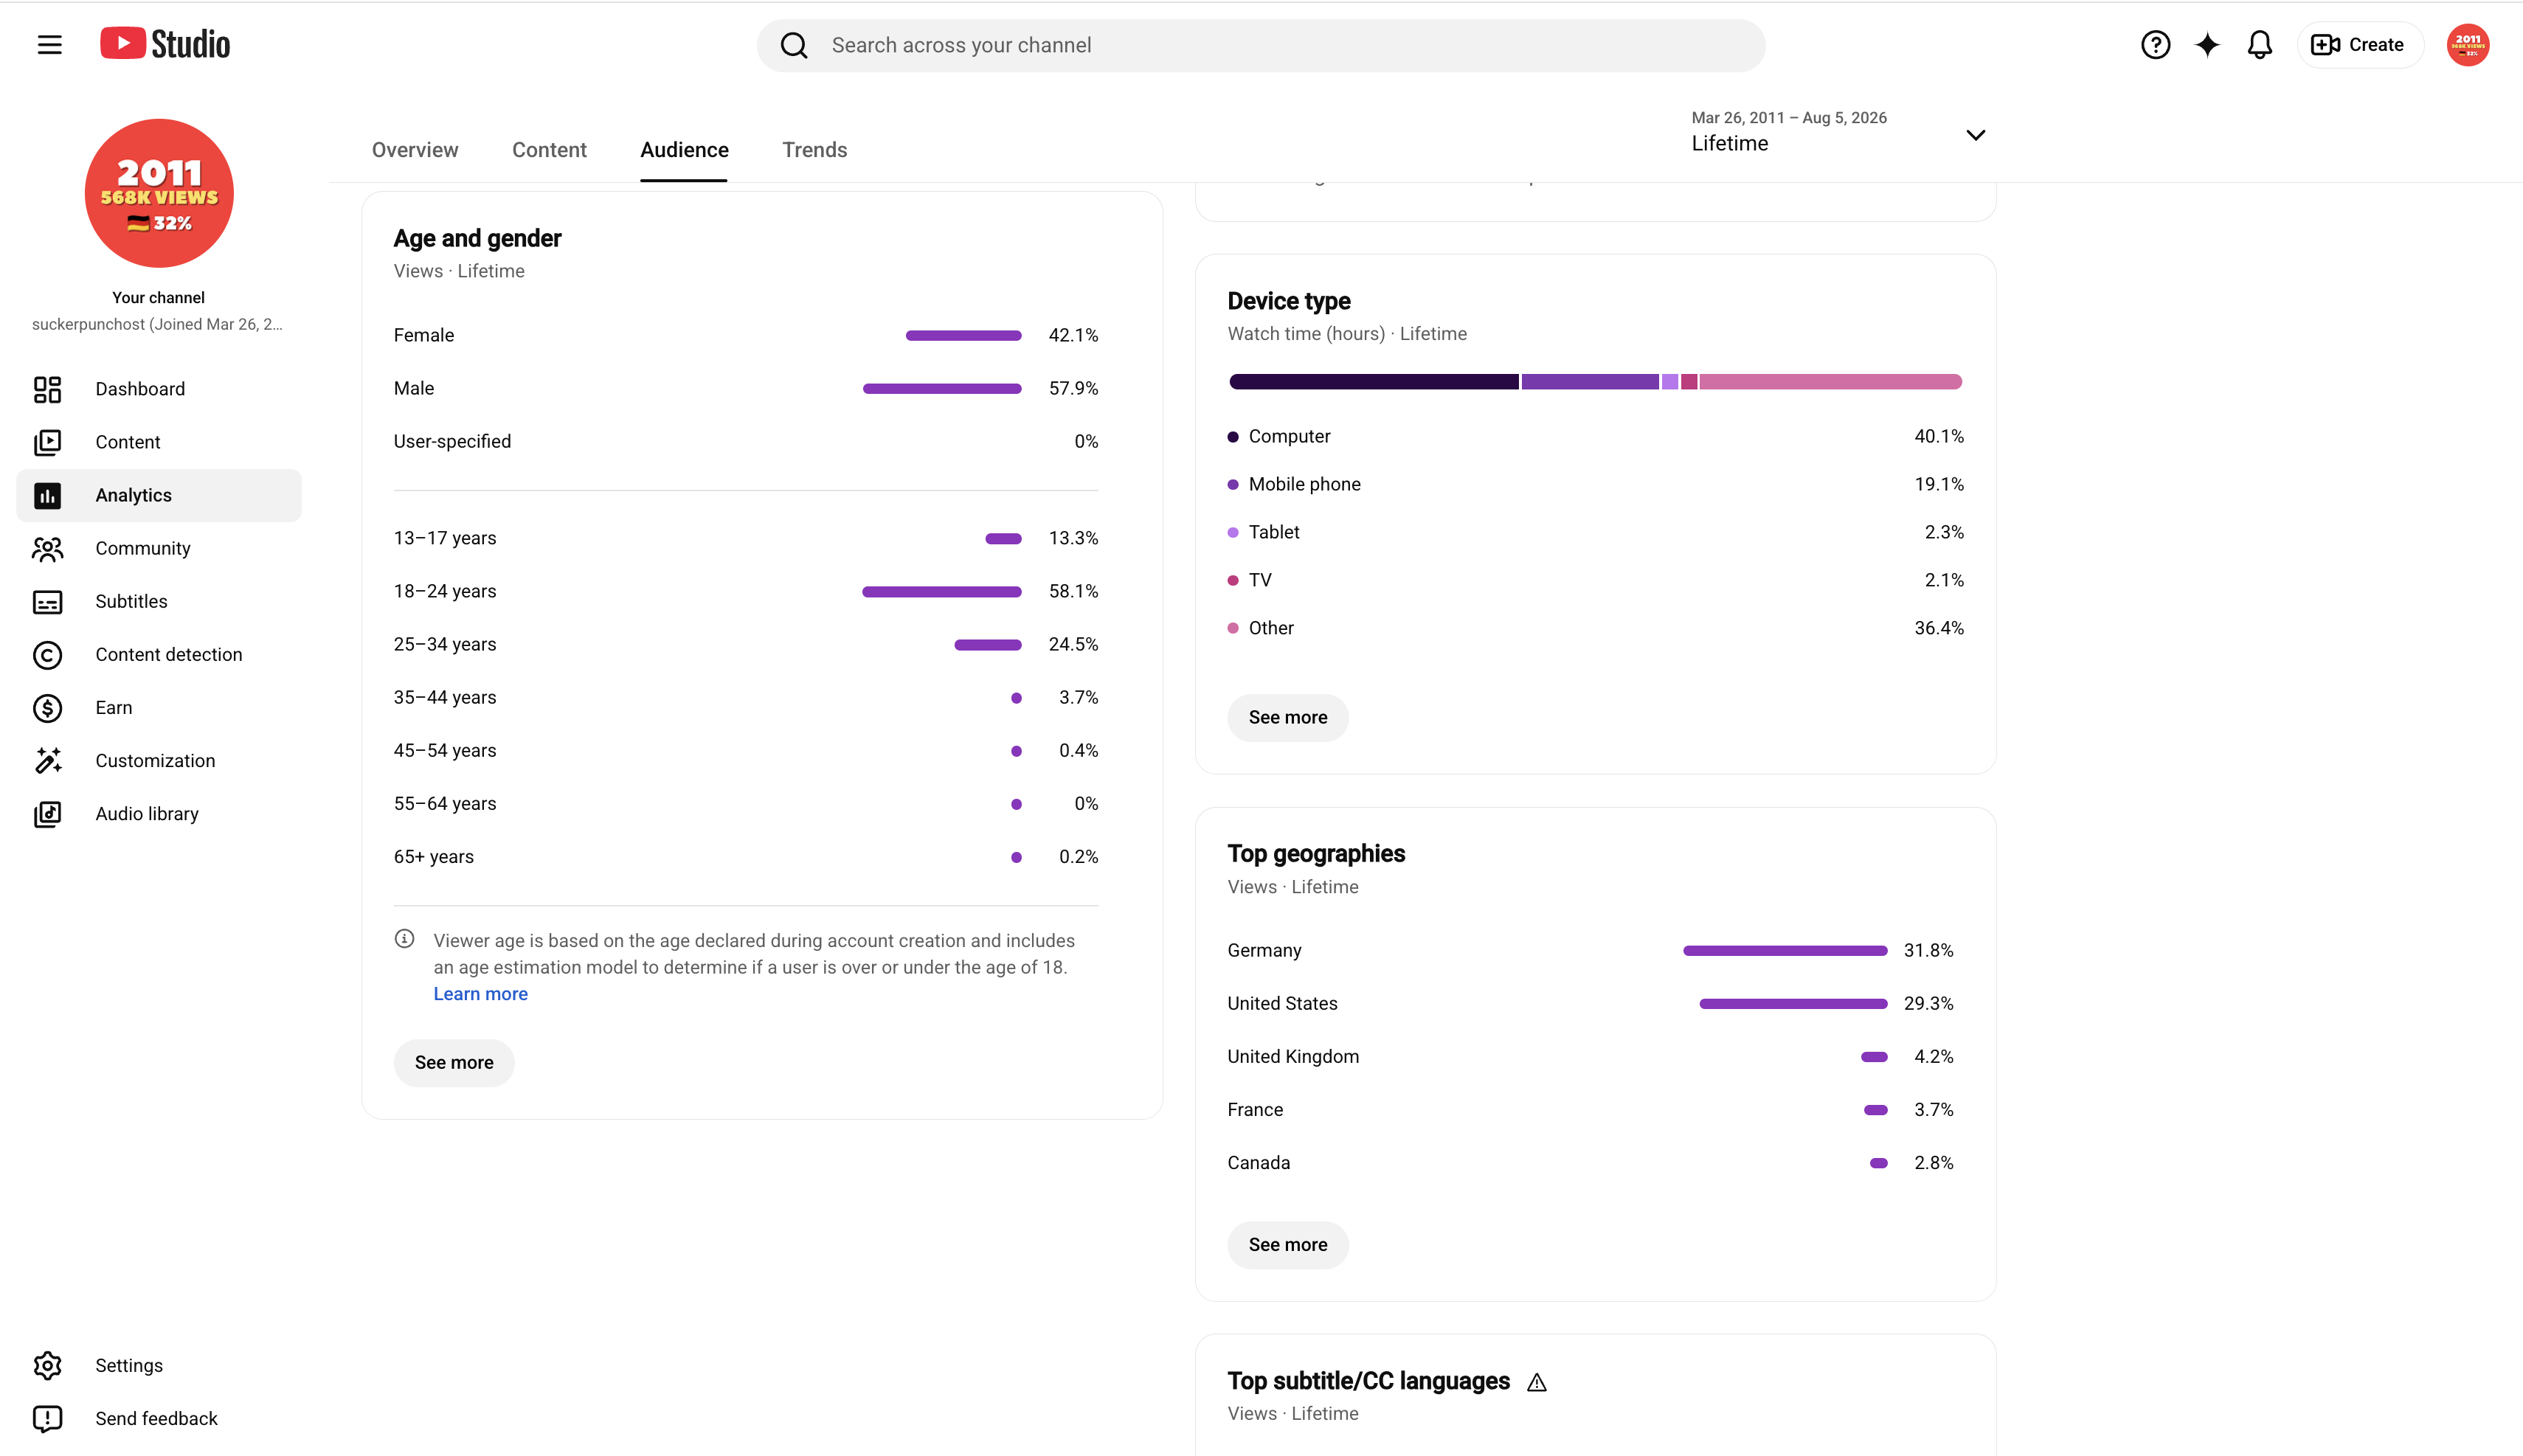Click the sparkle Ask Studio icon

pyautogui.click(x=2207, y=45)
